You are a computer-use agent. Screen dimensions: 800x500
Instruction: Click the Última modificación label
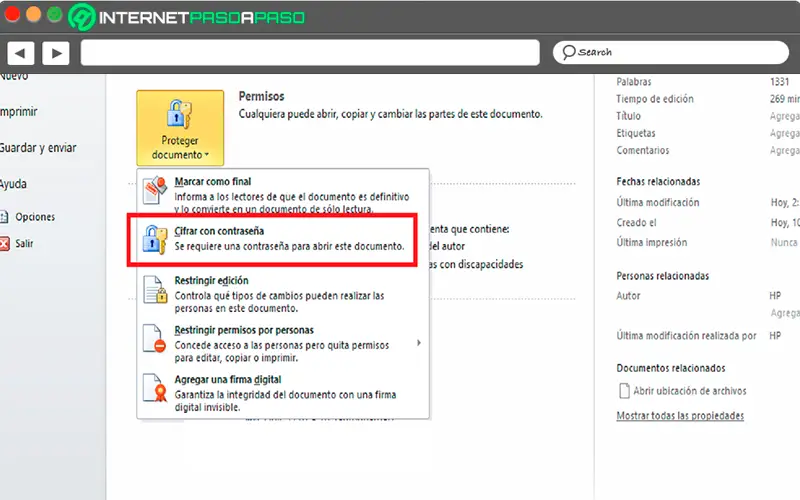point(658,203)
